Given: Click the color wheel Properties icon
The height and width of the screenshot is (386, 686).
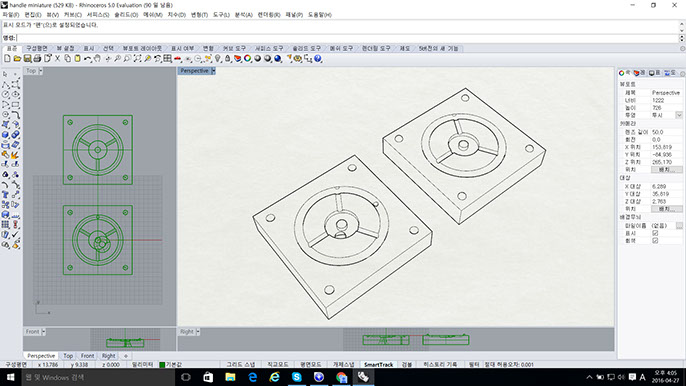Looking at the screenshot, I should [248, 58].
